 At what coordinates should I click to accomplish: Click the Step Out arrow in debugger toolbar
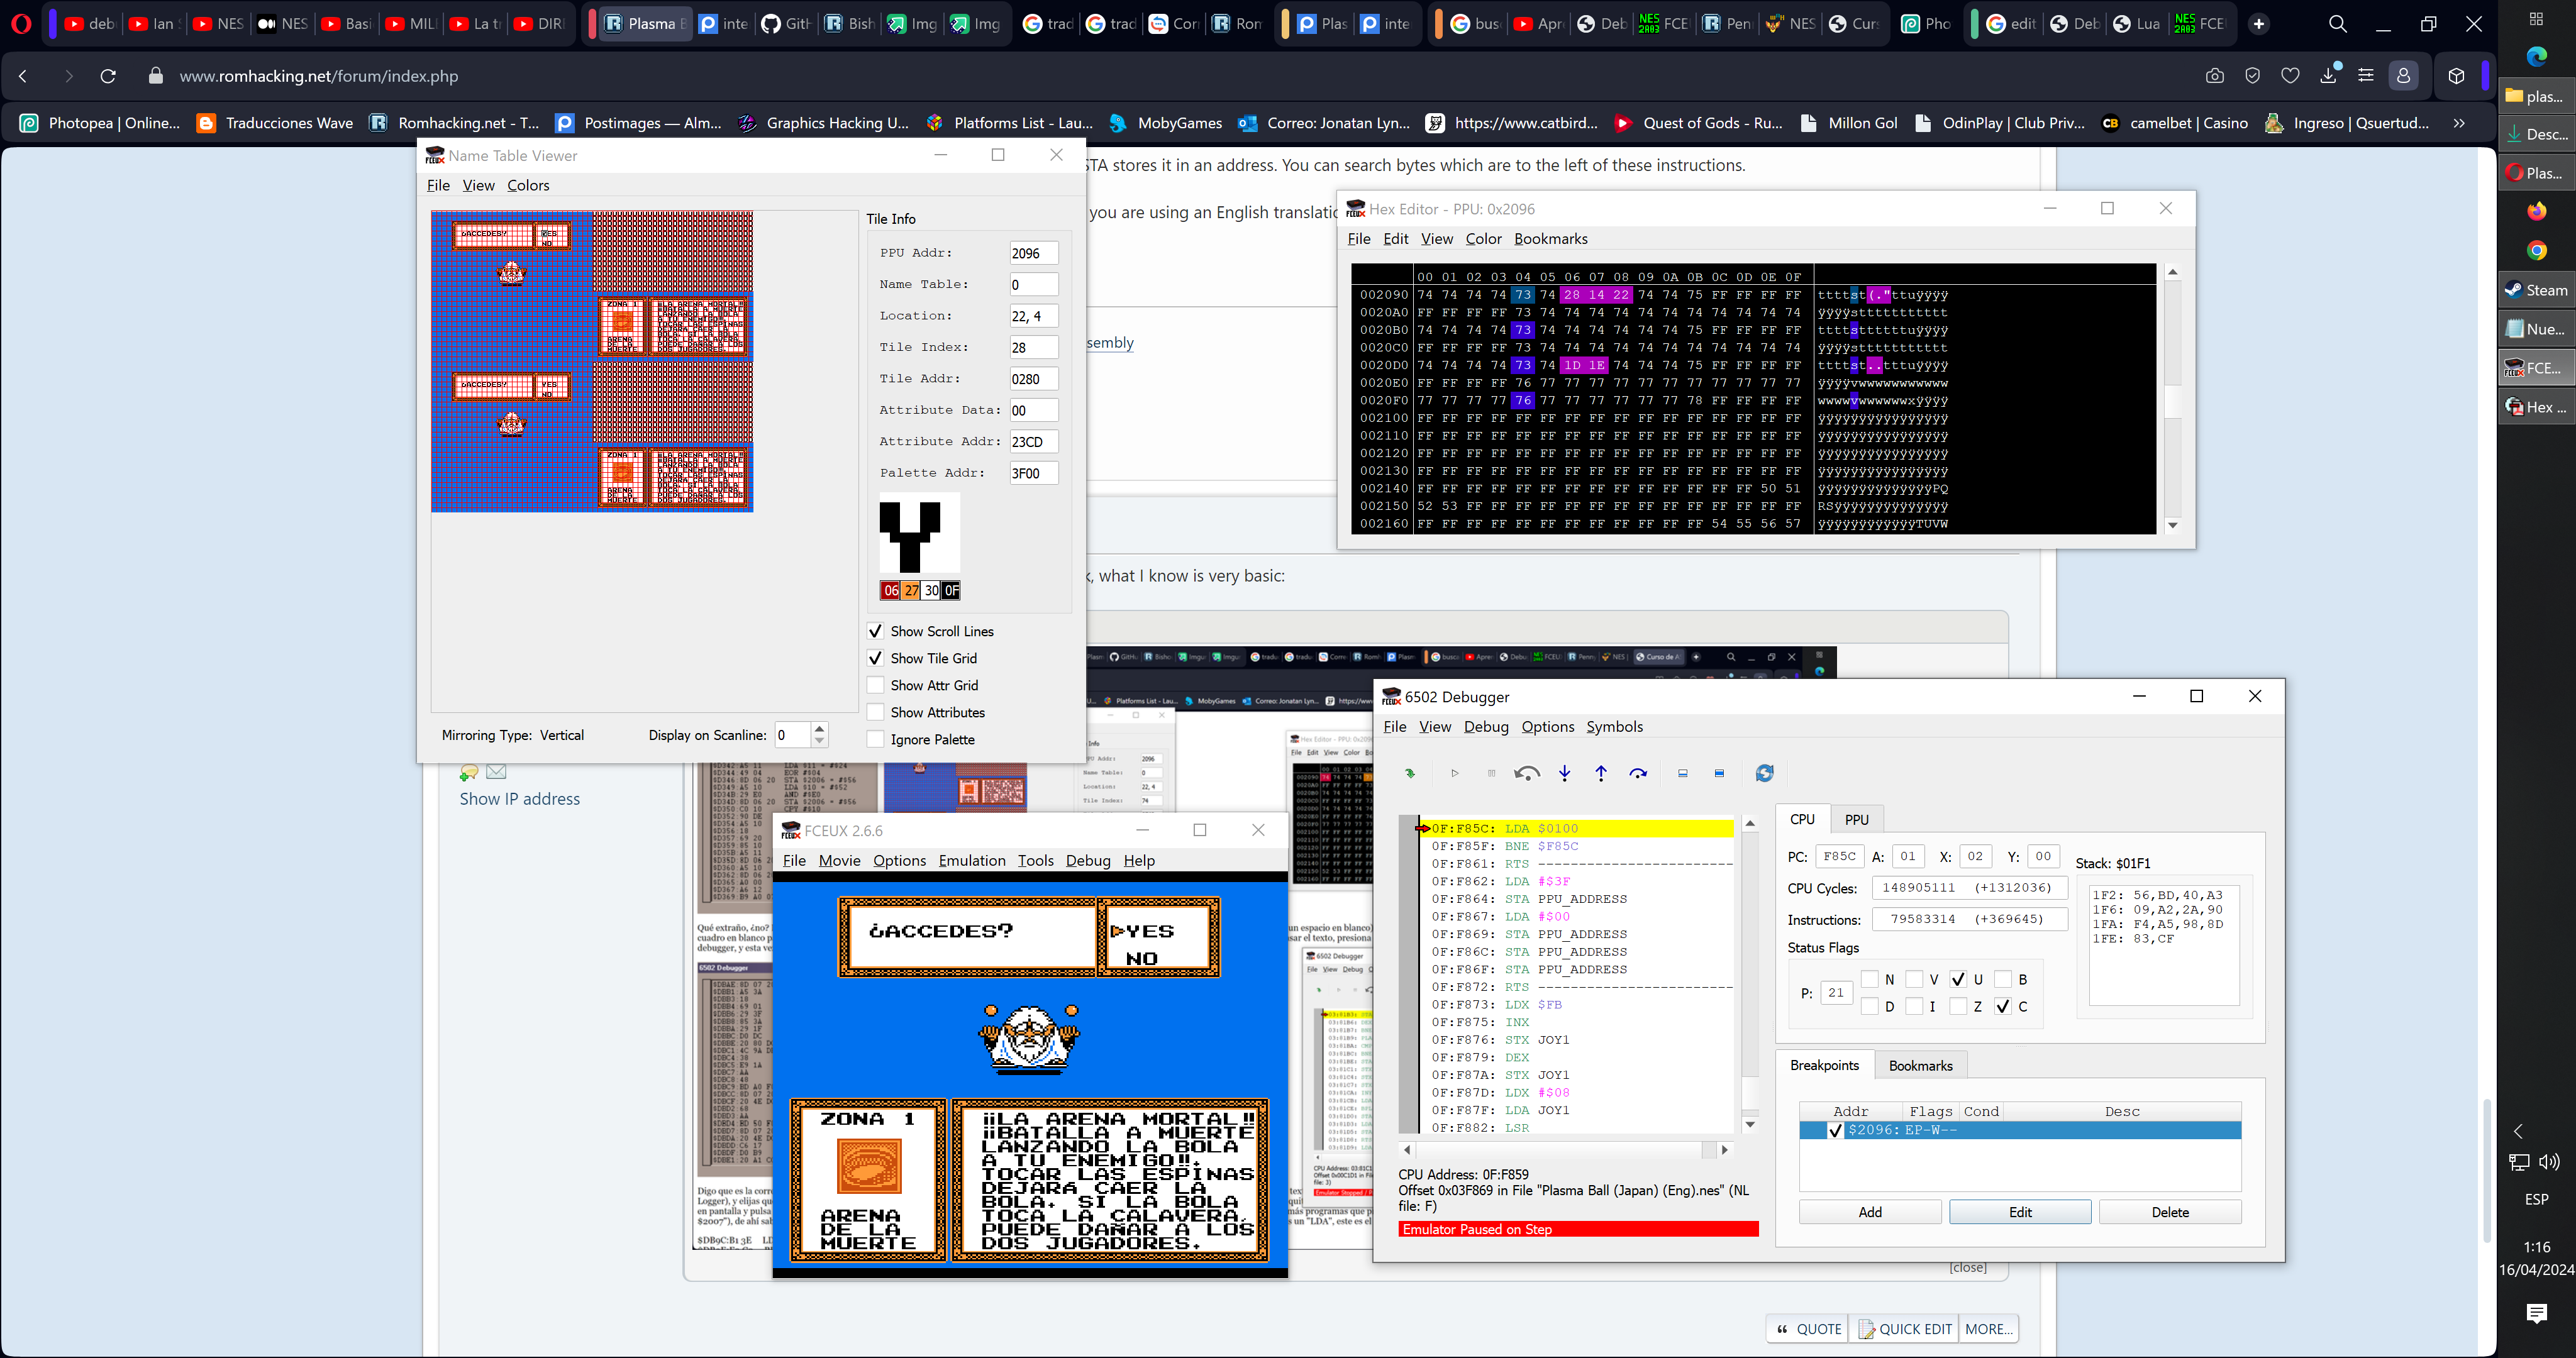pyautogui.click(x=1601, y=773)
